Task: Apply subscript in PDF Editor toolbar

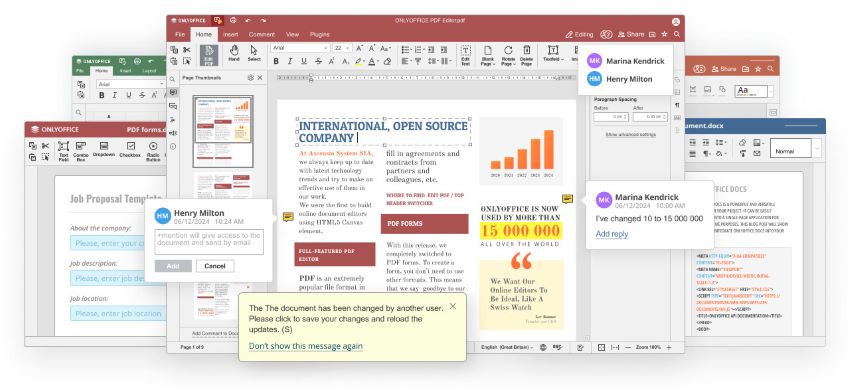Action: 346,61
